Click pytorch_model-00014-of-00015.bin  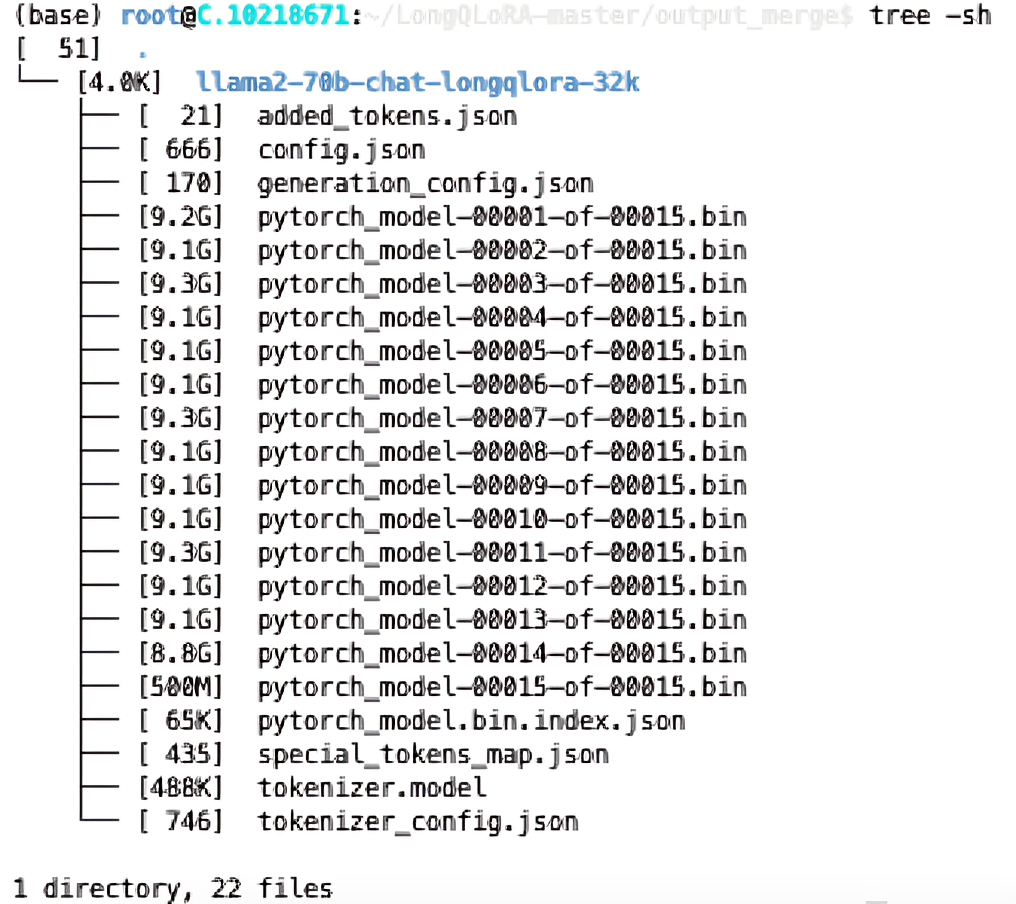(x=502, y=654)
